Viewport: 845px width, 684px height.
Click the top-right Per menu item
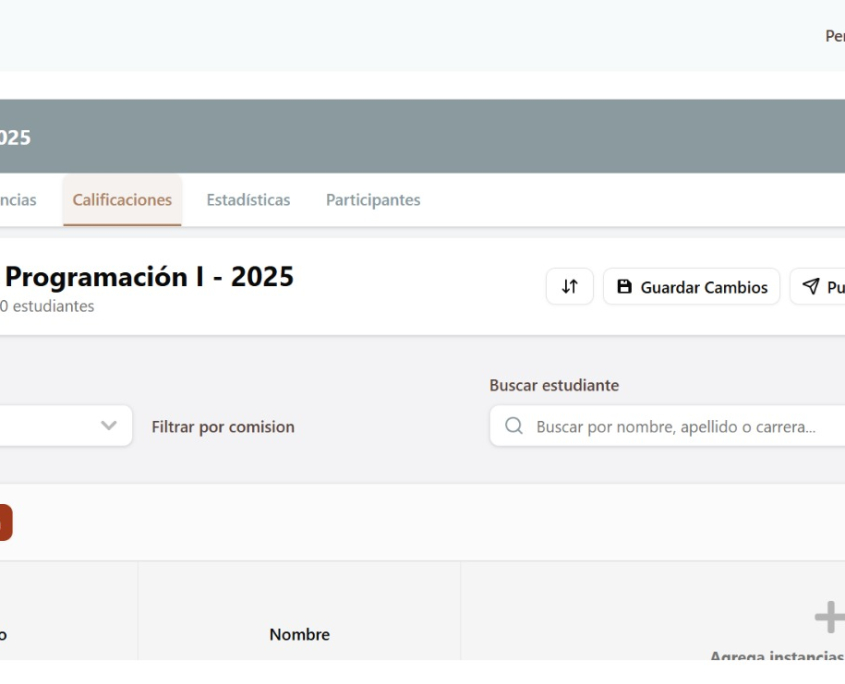(834, 36)
